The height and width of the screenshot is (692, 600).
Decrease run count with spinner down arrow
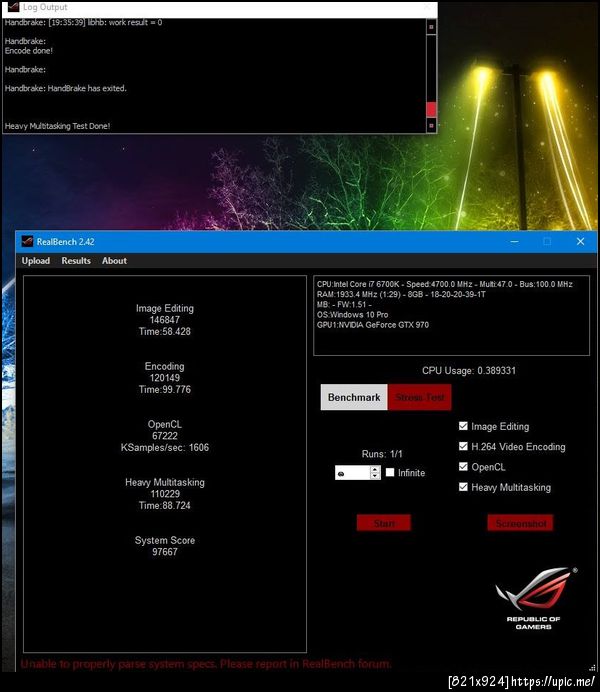(375, 476)
